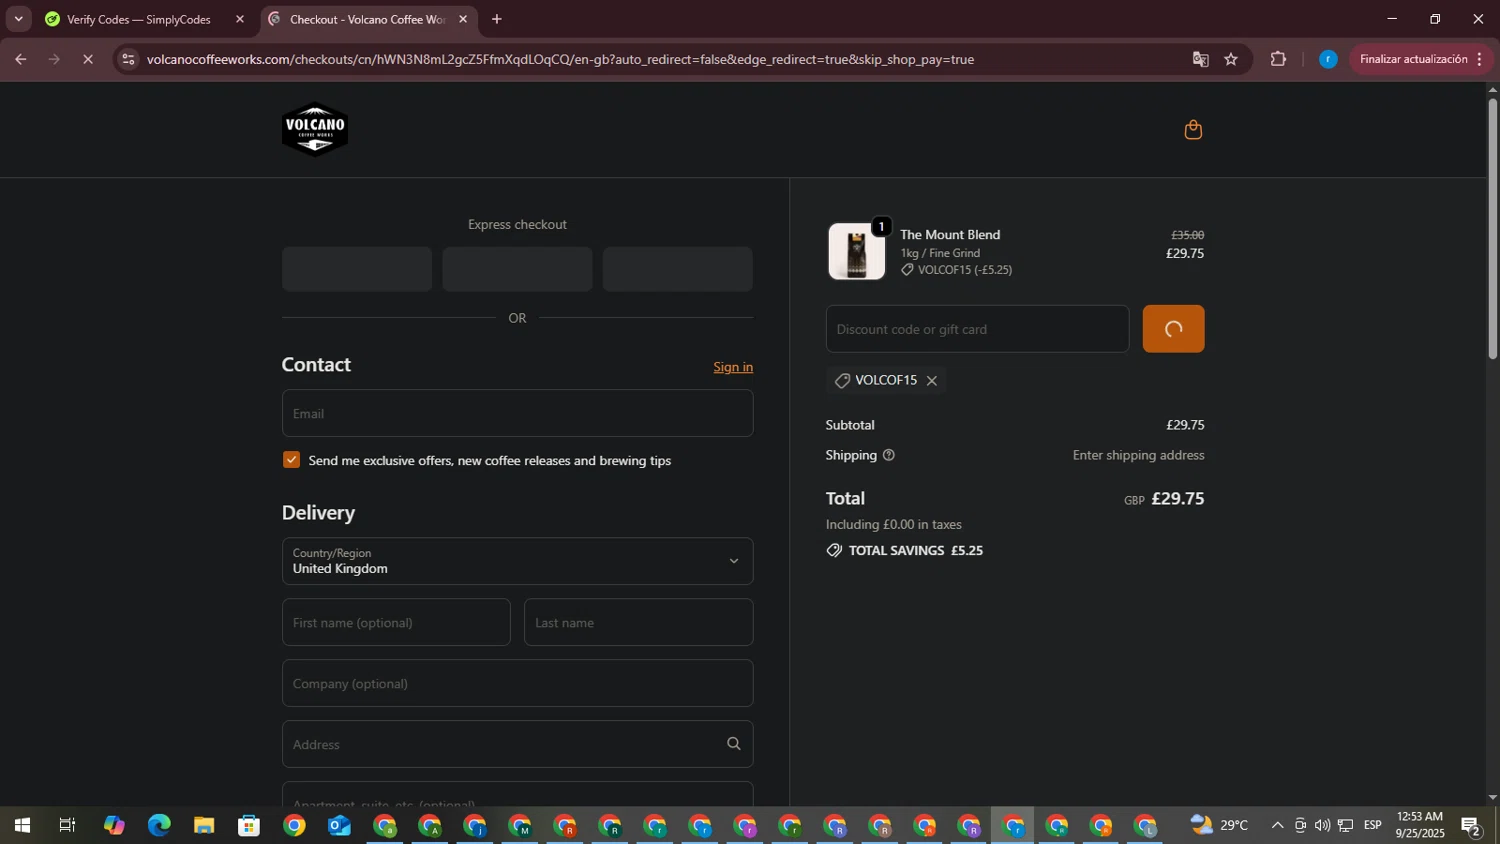Click the third express checkout button
Screen dimensions: 1500x844
[x=678, y=269]
